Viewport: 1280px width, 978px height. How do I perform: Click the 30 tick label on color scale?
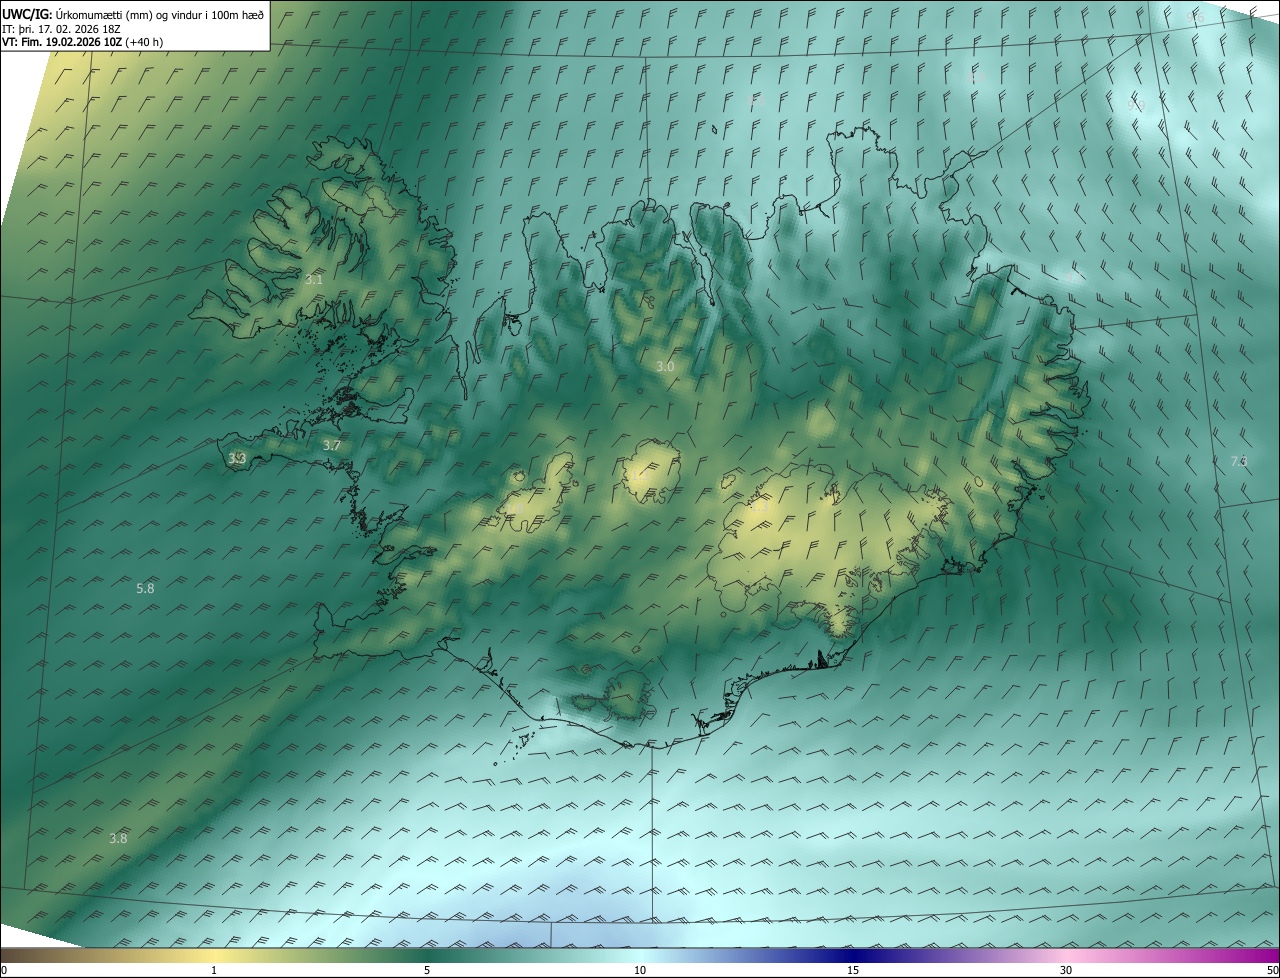pos(1066,970)
